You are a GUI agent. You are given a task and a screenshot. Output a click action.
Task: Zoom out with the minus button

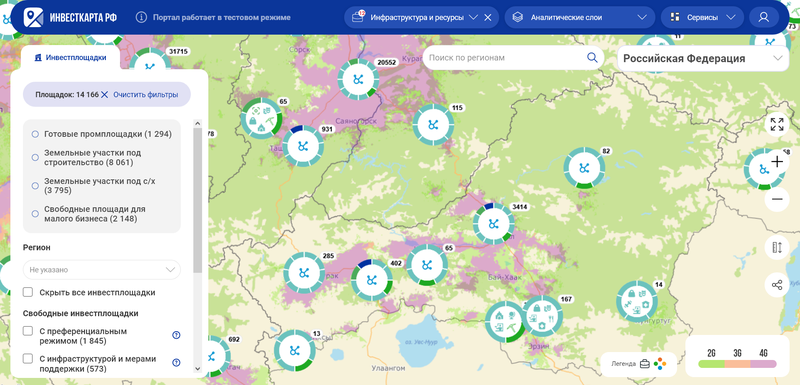(777, 199)
